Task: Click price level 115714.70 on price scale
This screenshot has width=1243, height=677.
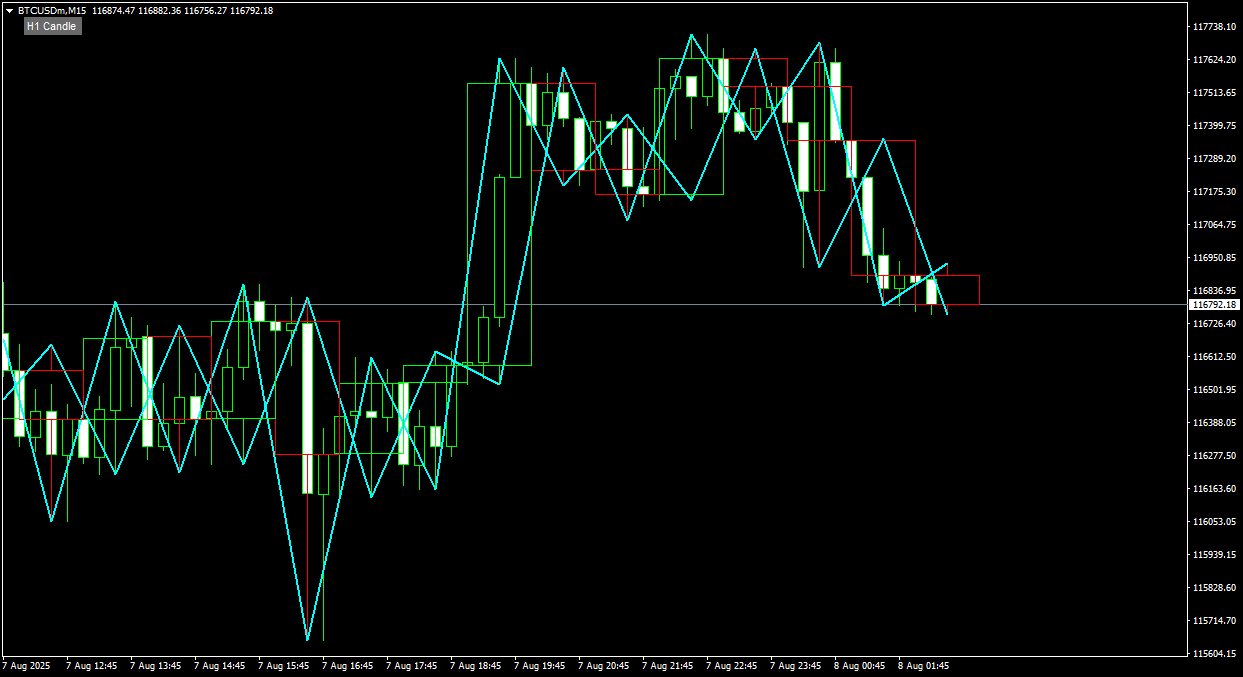Action: tap(1213, 621)
